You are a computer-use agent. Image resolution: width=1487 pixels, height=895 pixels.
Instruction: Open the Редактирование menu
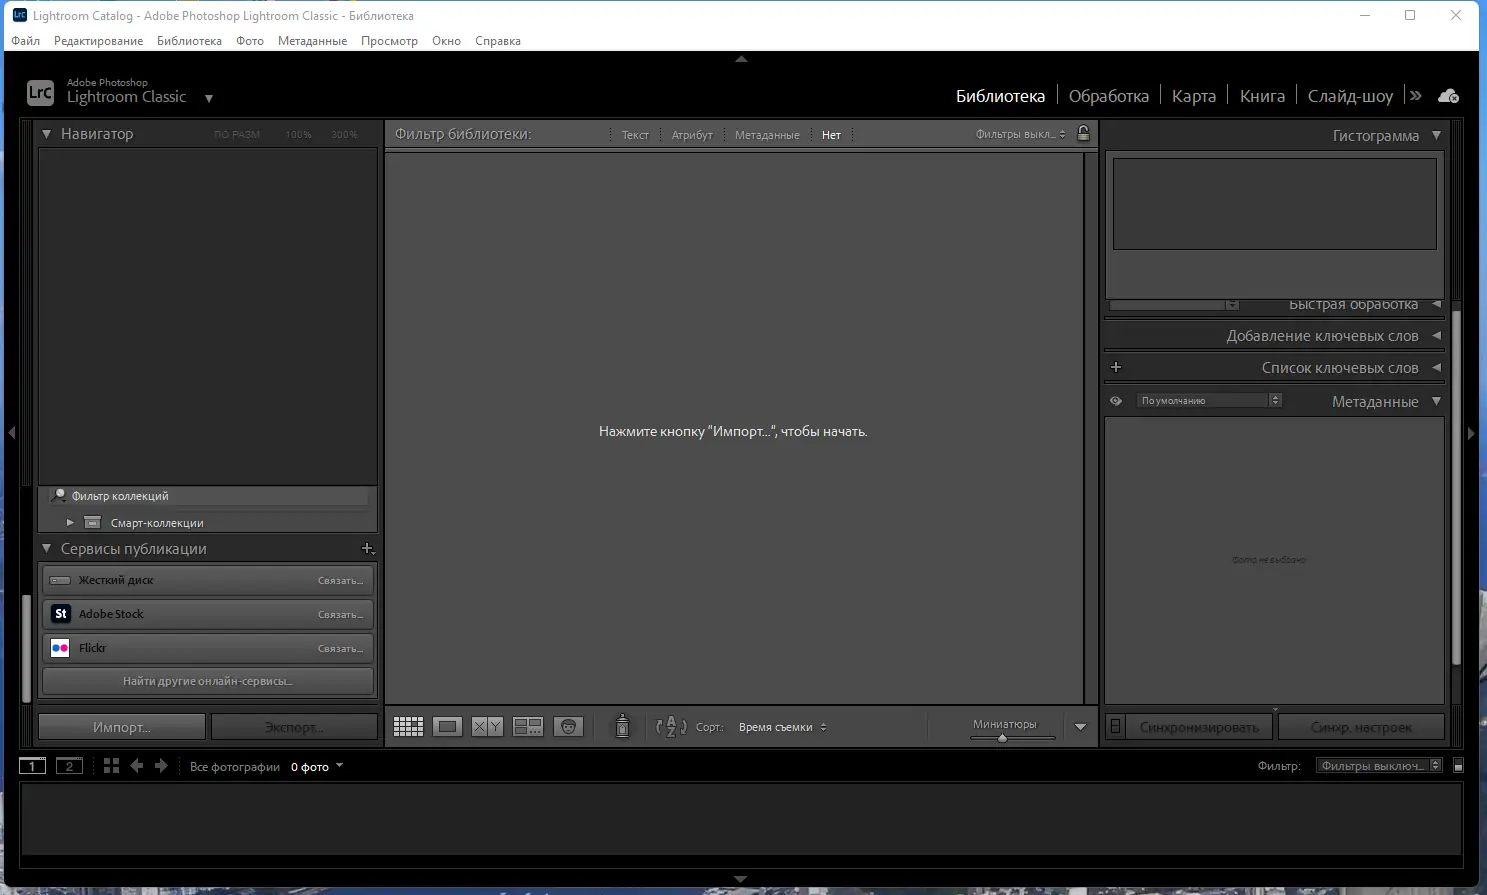point(98,41)
